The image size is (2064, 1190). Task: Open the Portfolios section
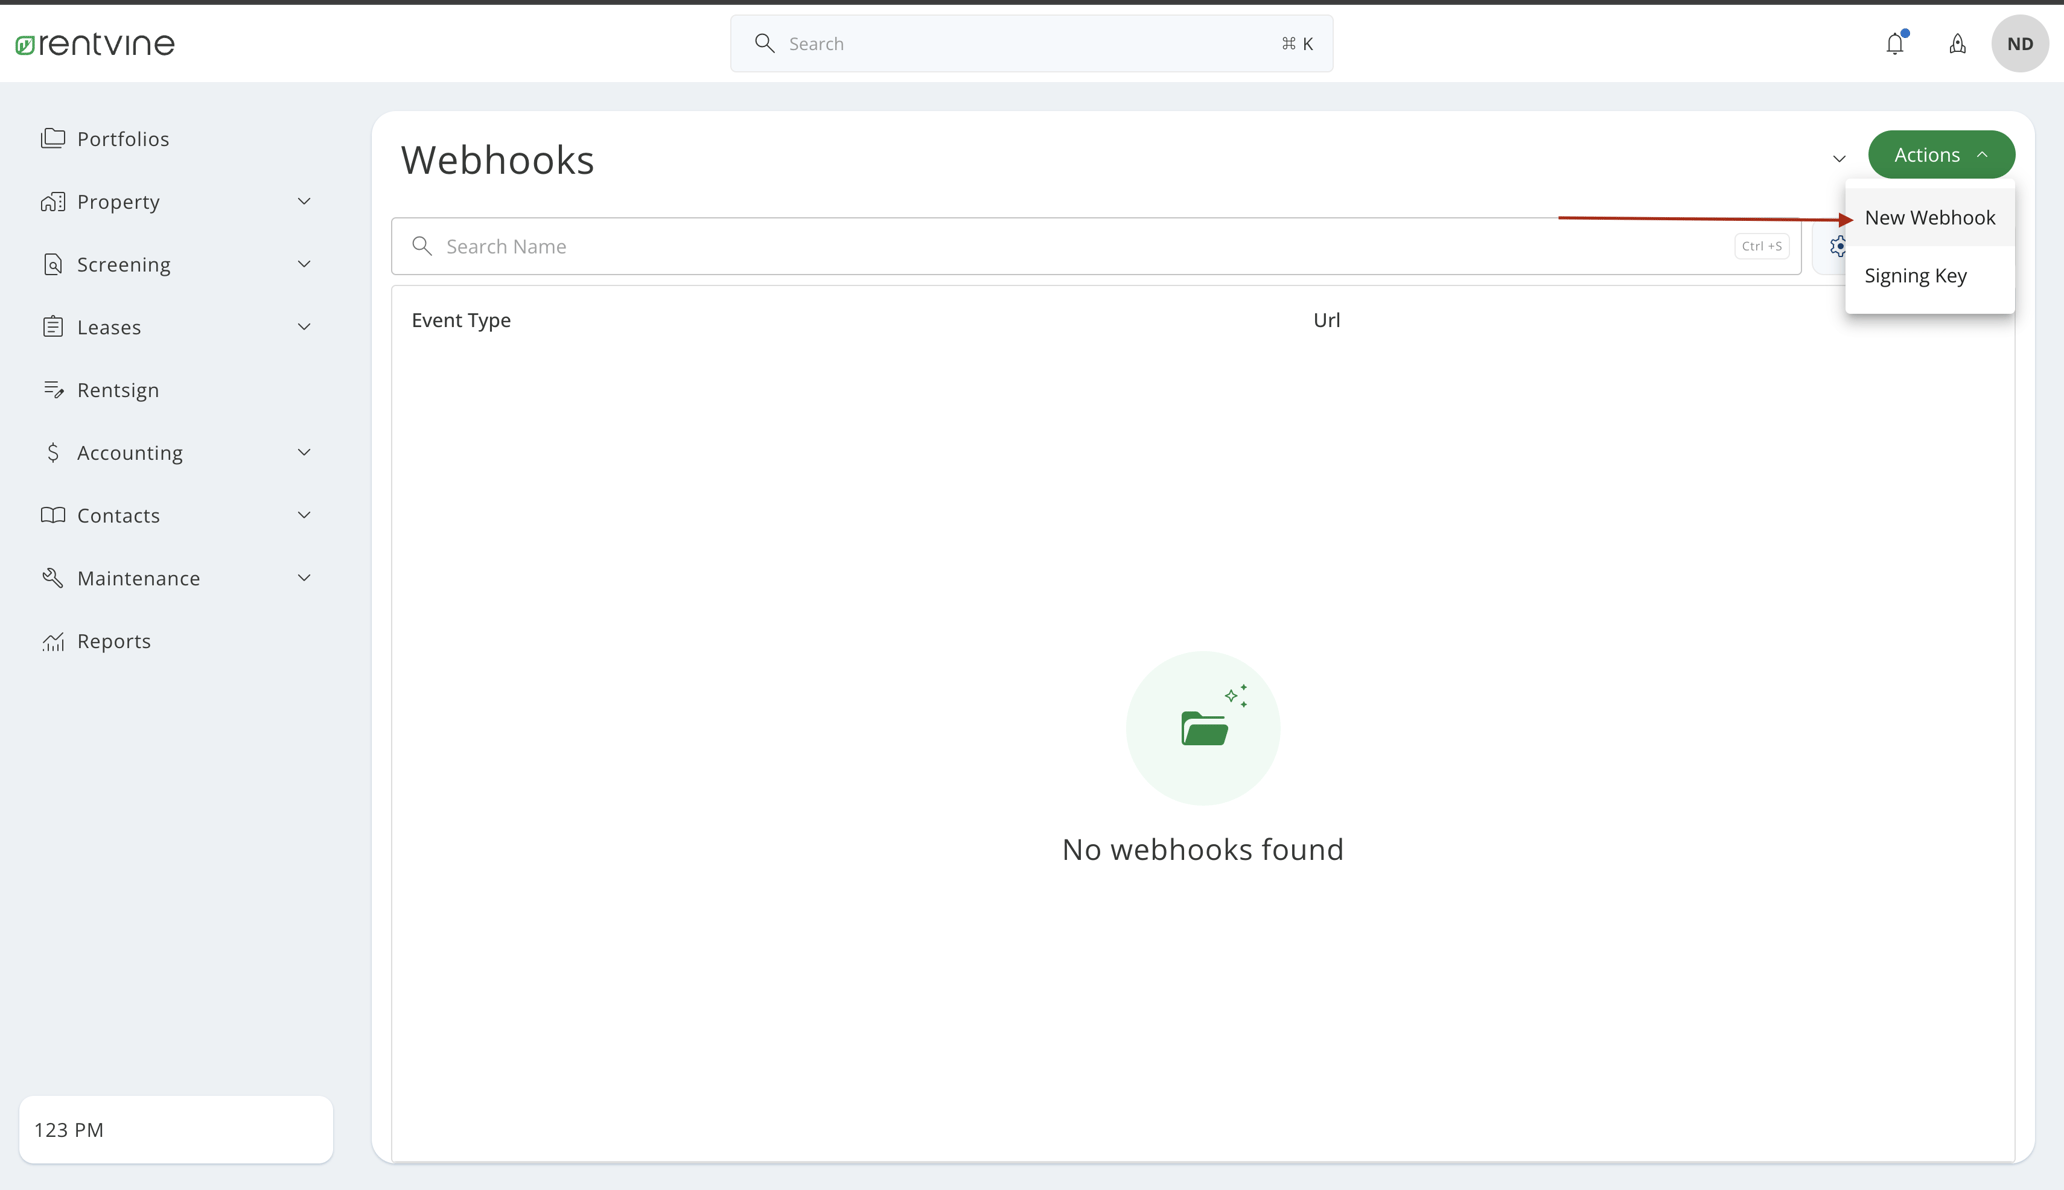[123, 138]
